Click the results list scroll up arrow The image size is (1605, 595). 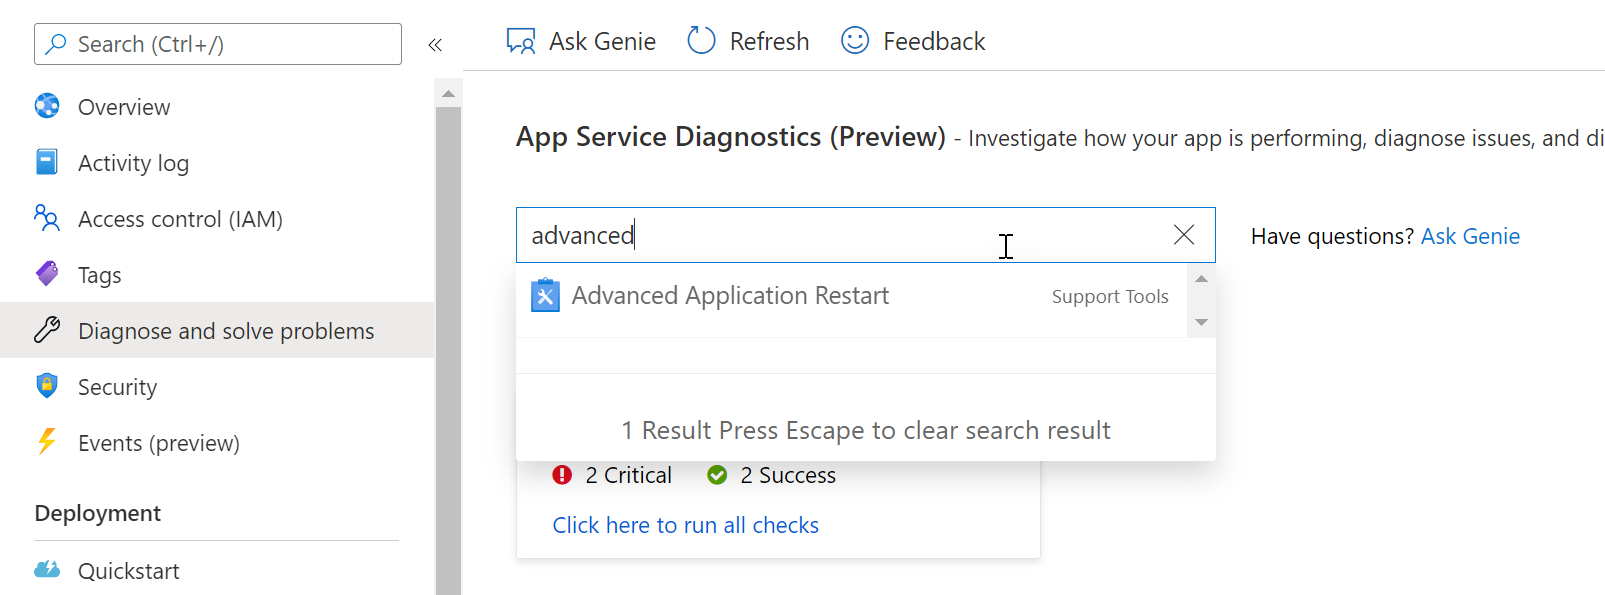click(x=1201, y=279)
